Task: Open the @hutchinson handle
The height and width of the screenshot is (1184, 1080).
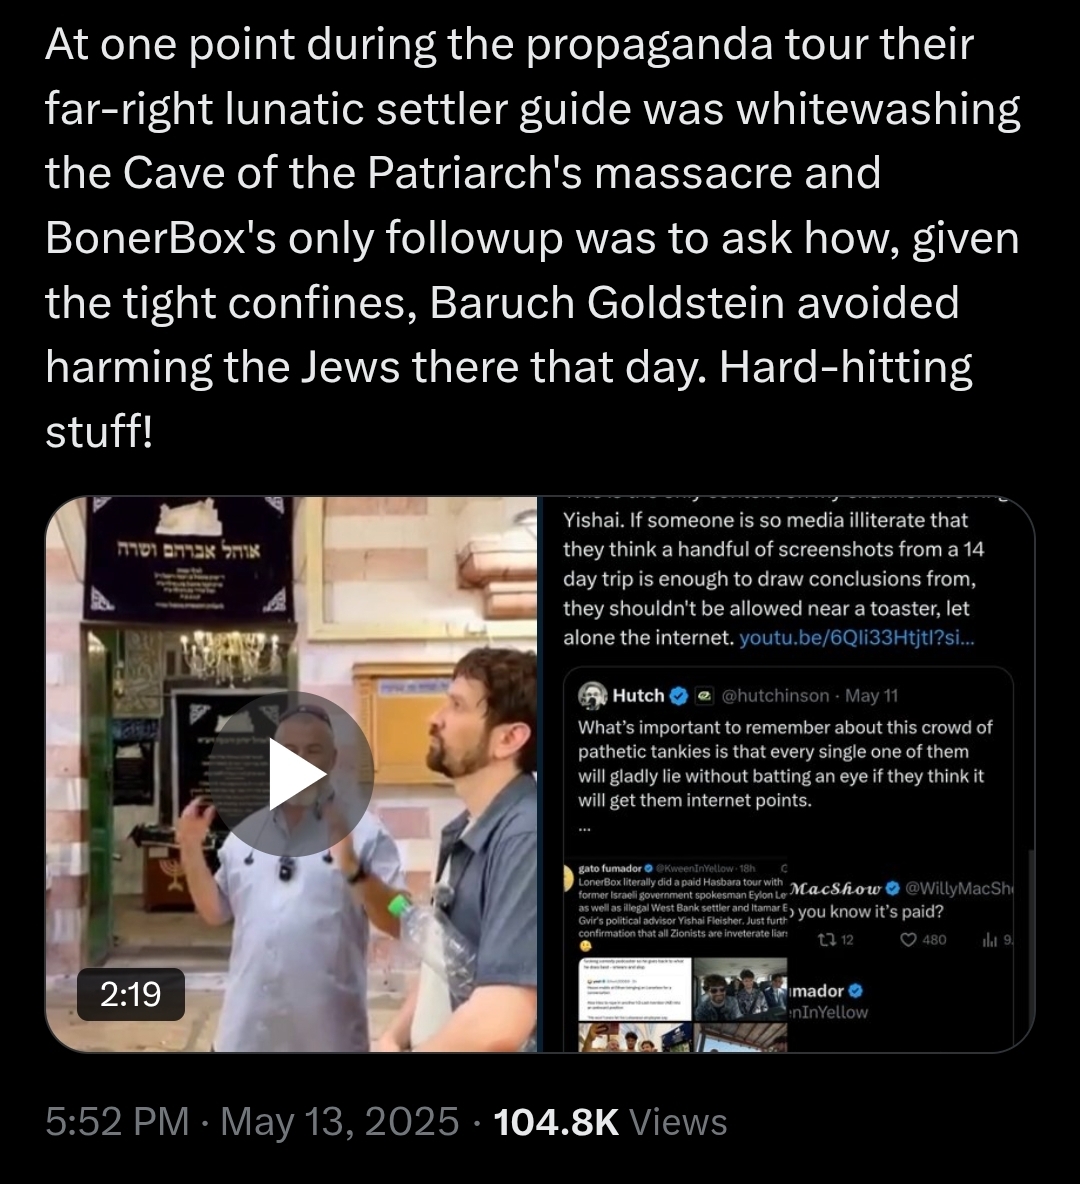Action: pos(775,695)
